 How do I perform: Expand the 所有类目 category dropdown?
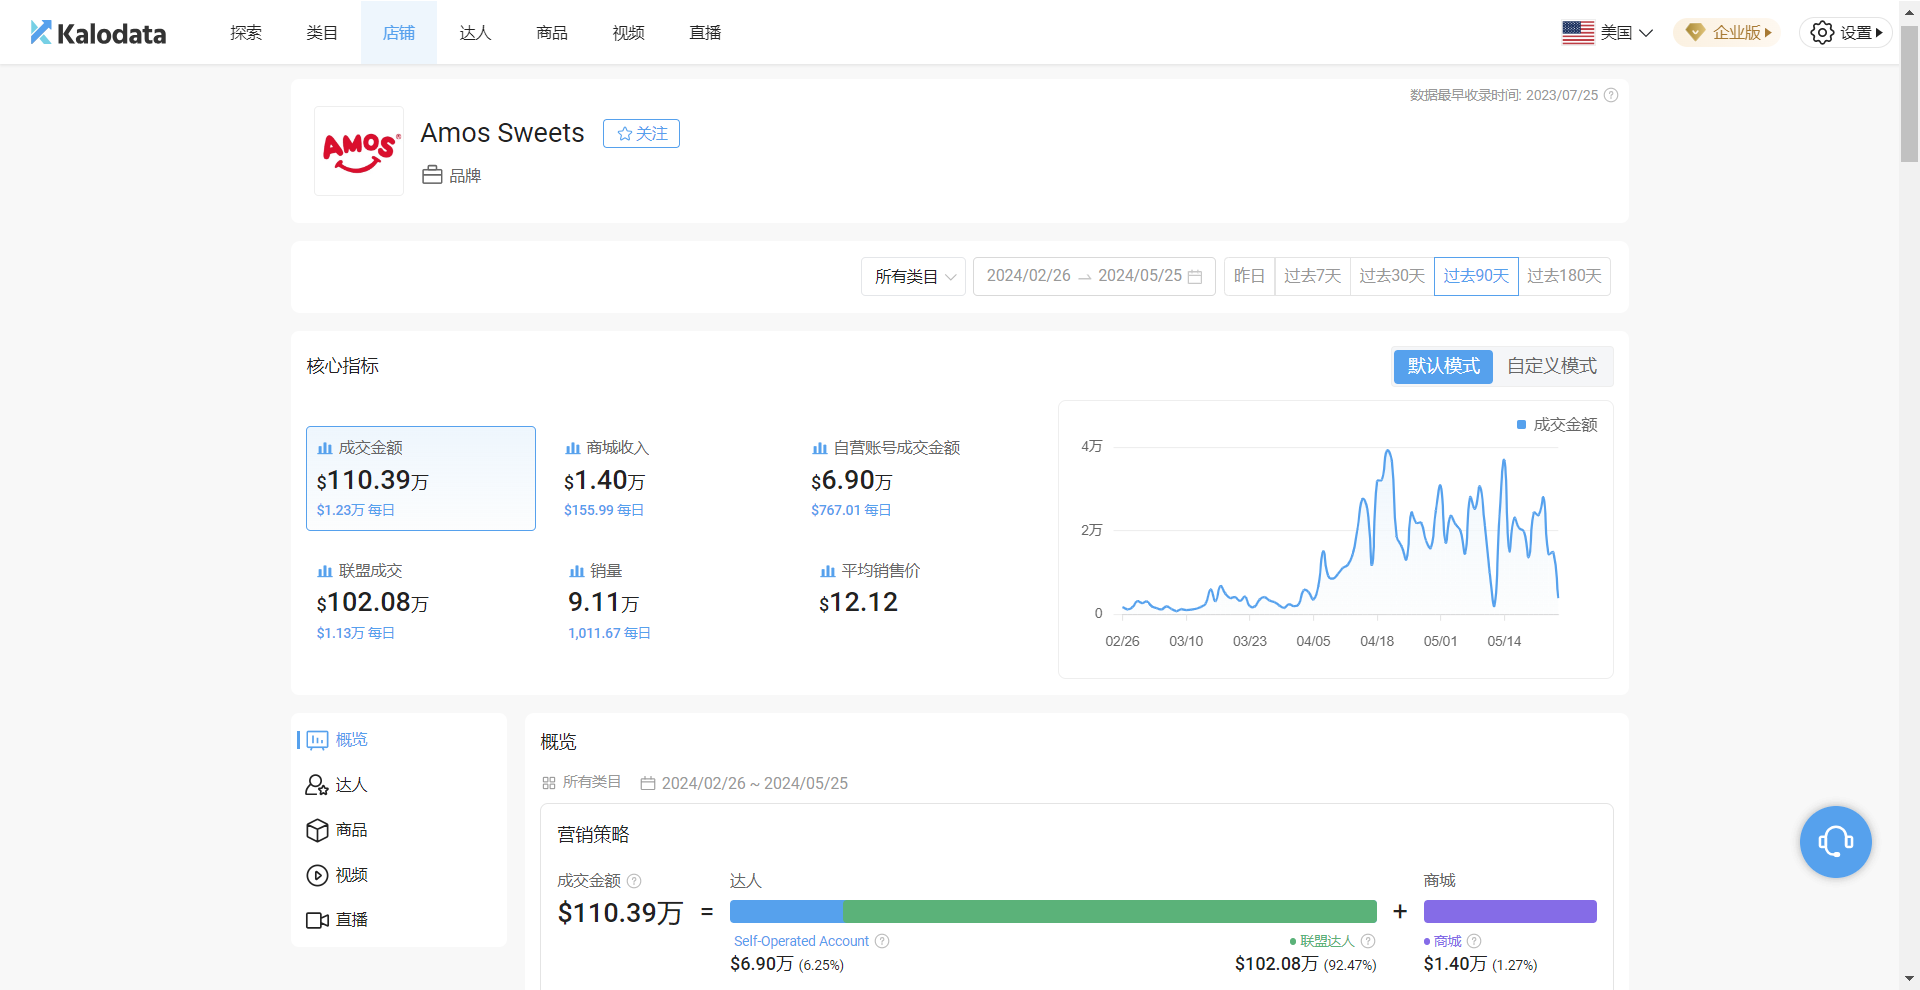tap(914, 277)
